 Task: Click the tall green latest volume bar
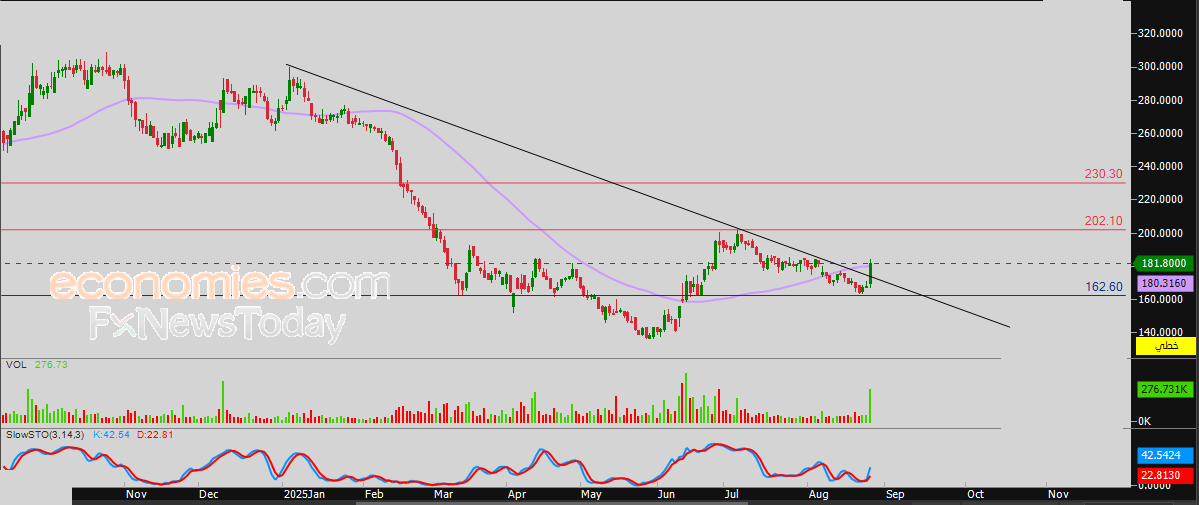coord(870,406)
